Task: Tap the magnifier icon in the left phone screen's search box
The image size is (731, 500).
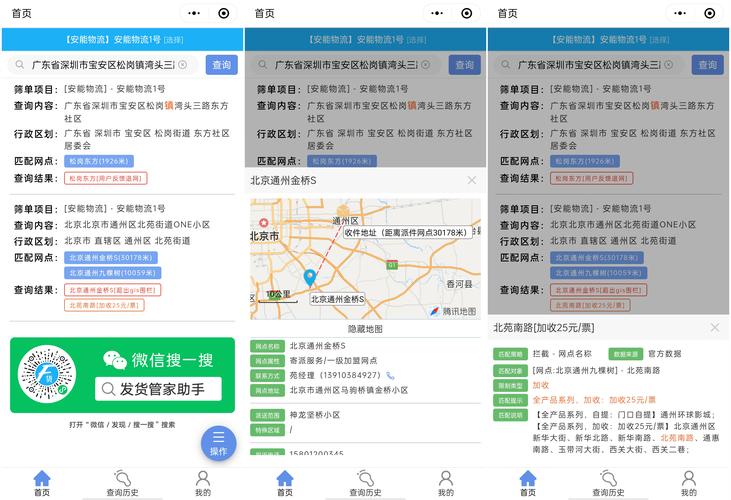Action: click(20, 65)
